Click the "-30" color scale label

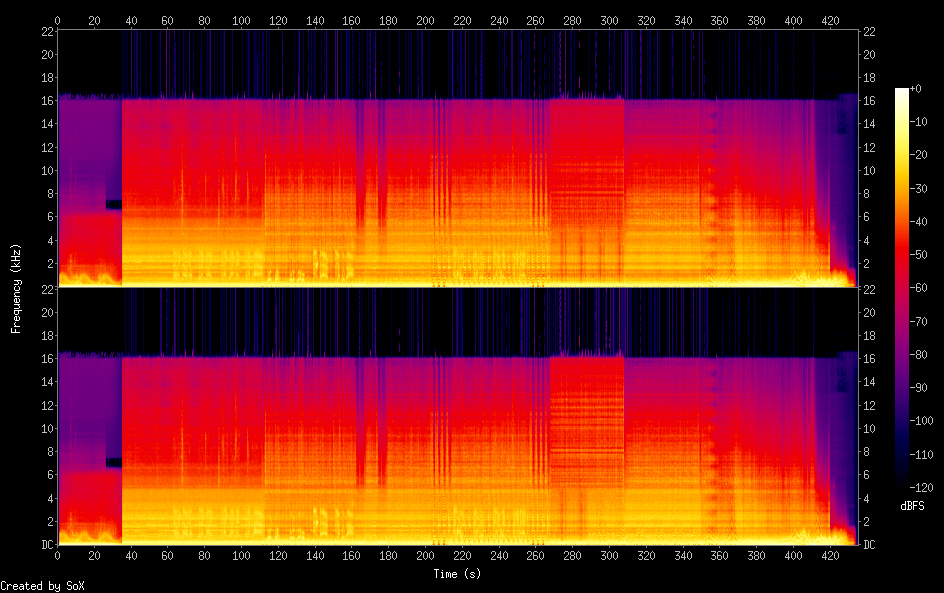tap(918, 188)
